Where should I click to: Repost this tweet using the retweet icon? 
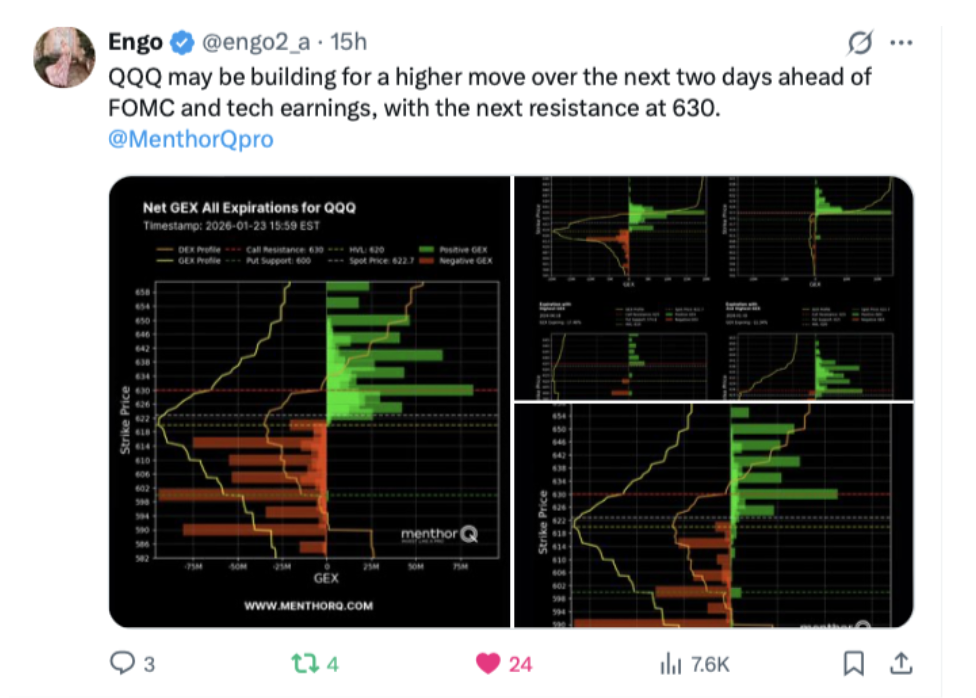click(301, 663)
